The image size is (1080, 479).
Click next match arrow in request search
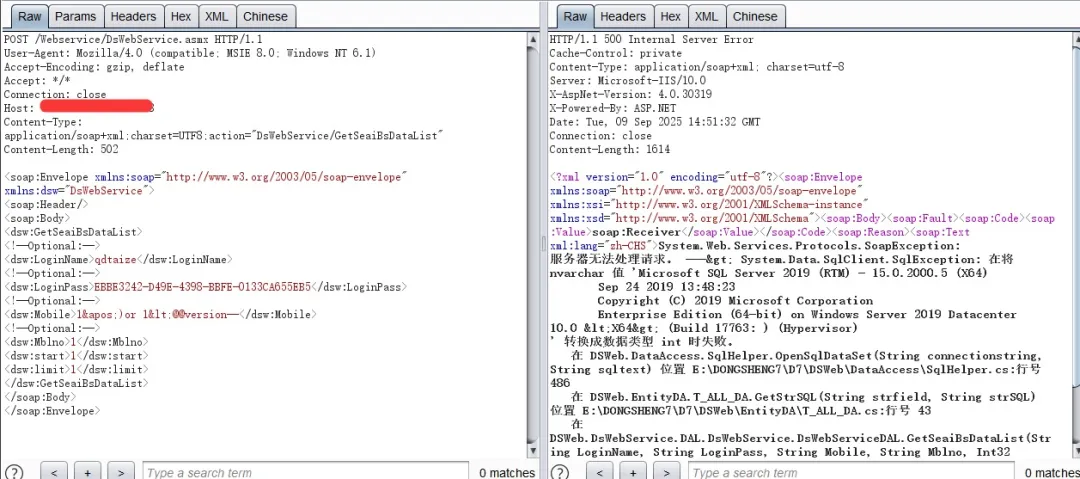[x=121, y=472]
